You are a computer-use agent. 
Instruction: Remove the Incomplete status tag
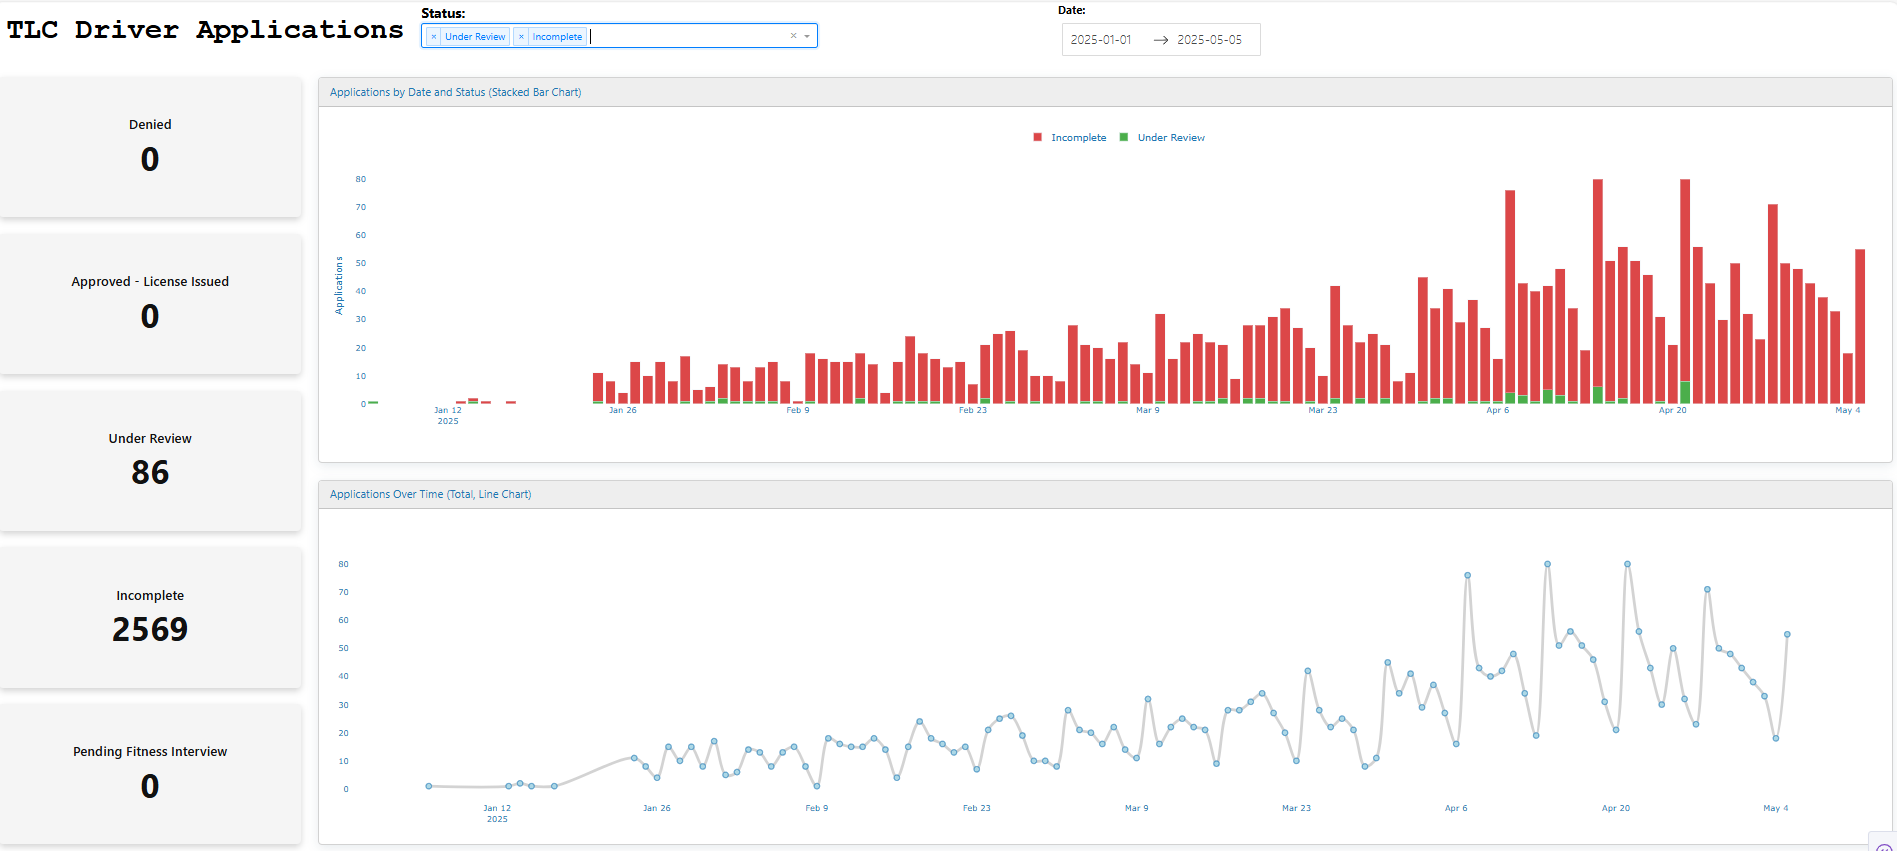click(x=521, y=37)
